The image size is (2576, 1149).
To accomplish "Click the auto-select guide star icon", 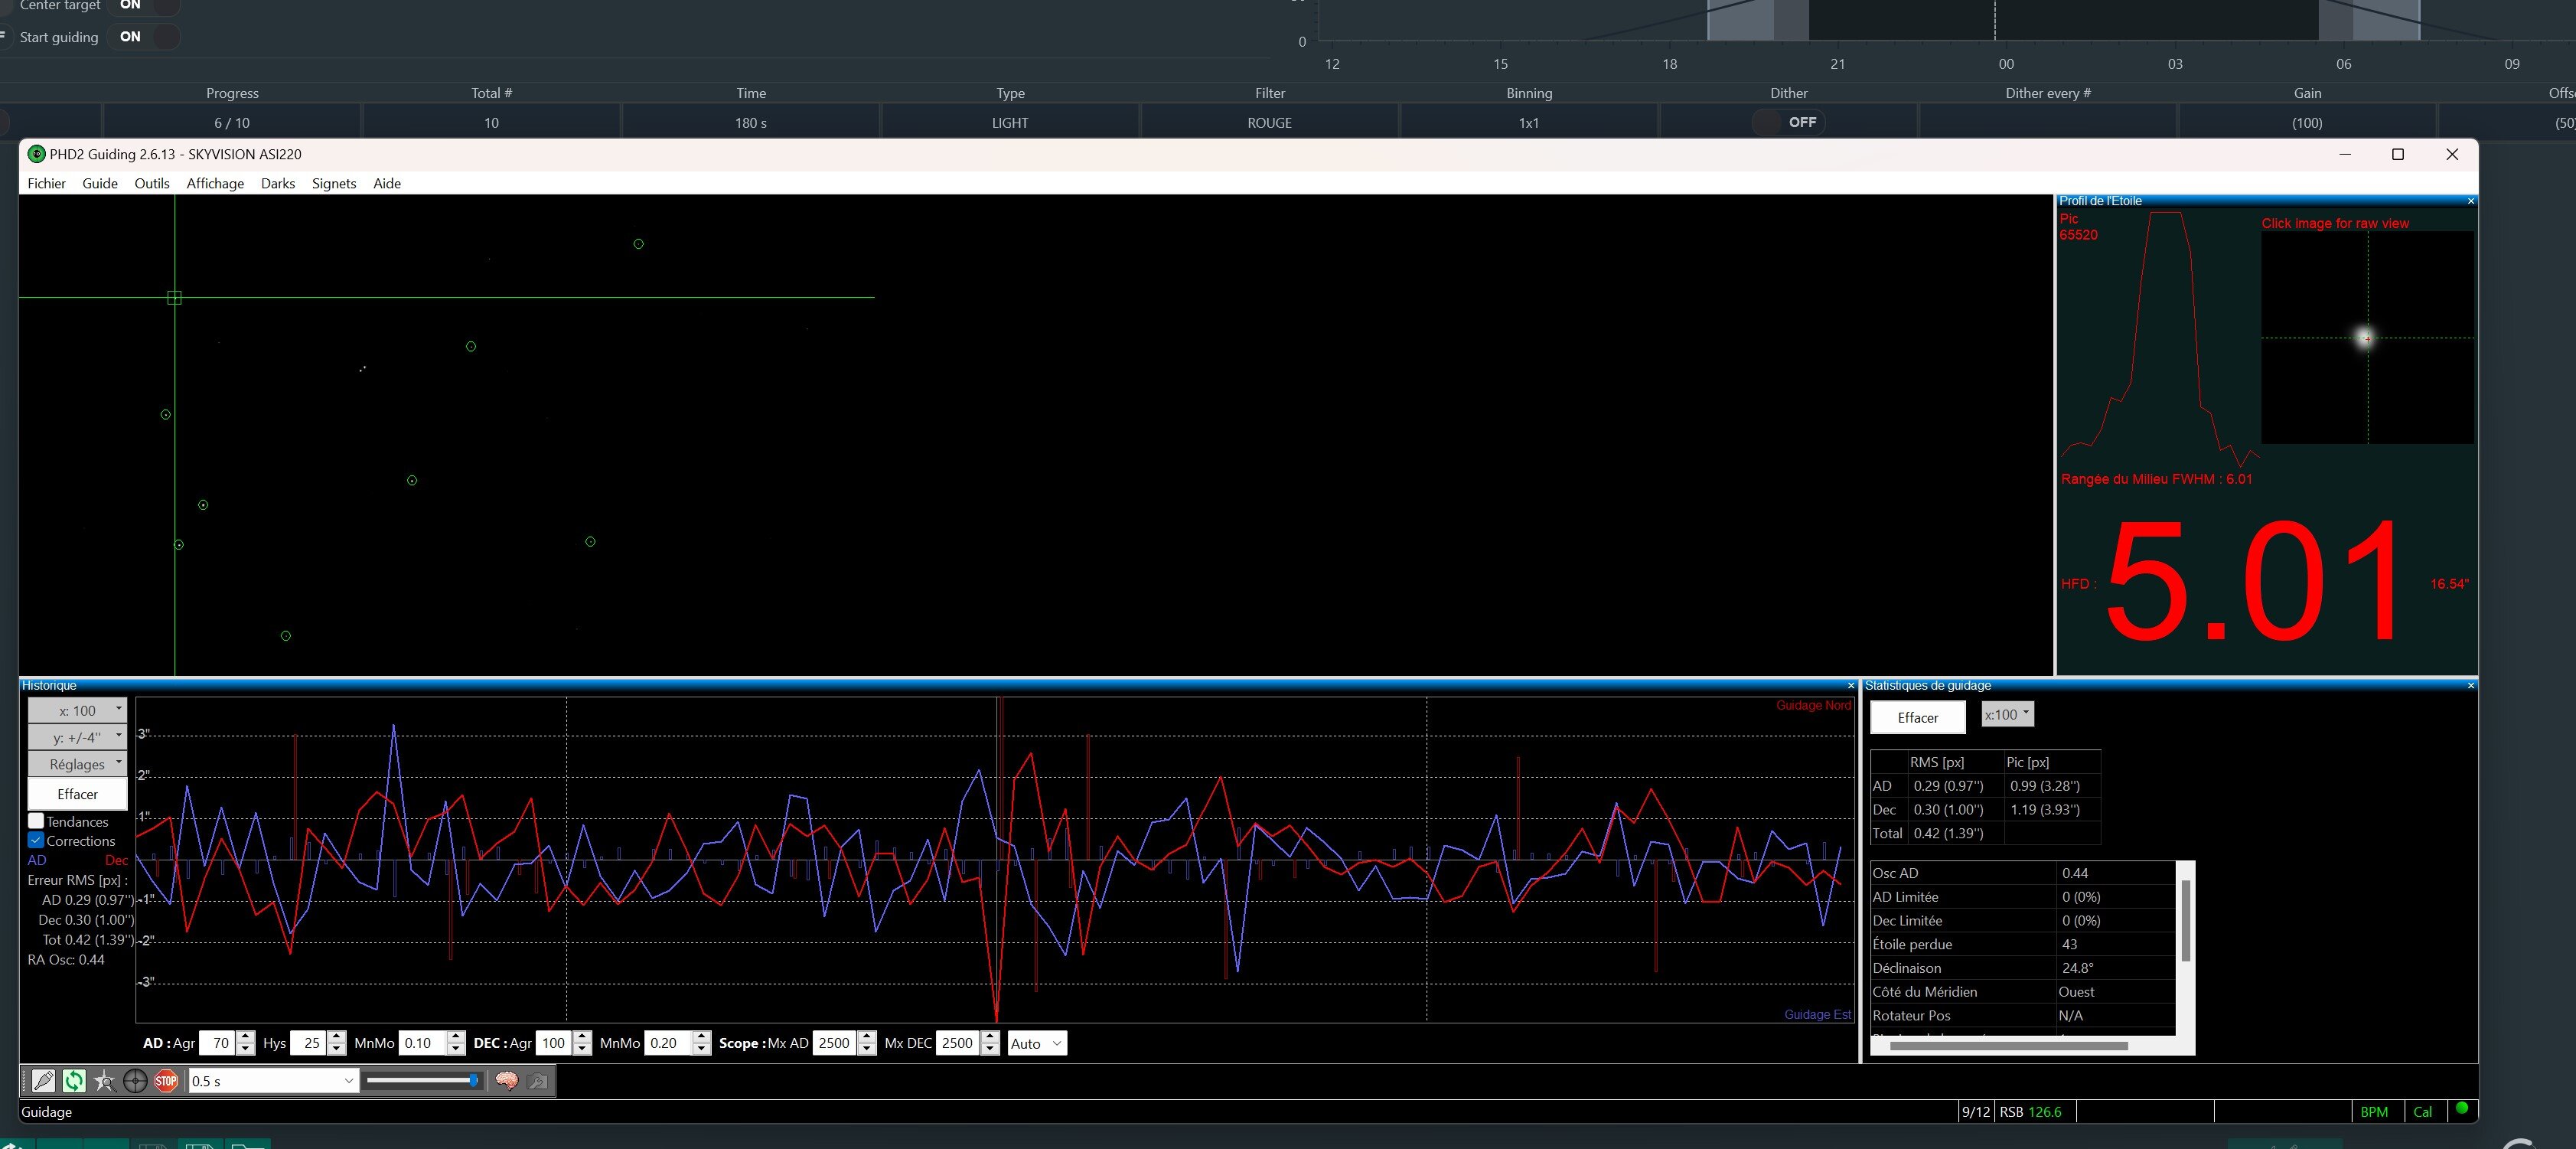I will [x=104, y=1080].
